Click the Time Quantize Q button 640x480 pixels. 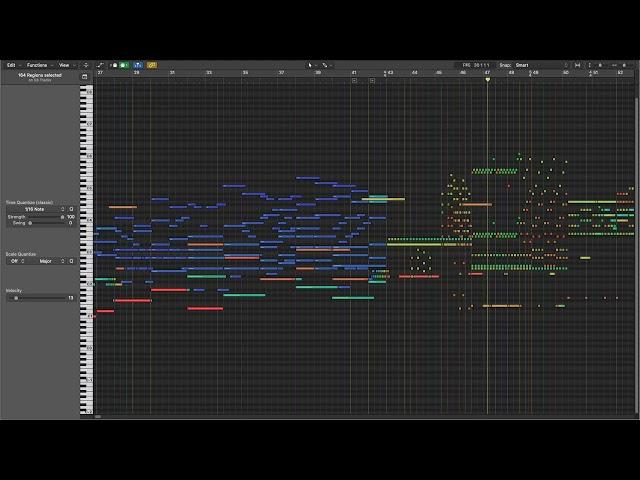point(71,209)
